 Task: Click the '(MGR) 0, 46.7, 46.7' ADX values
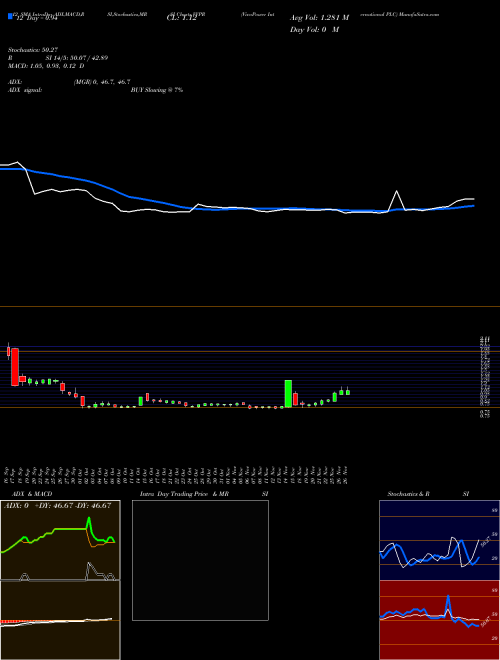[x=102, y=82]
